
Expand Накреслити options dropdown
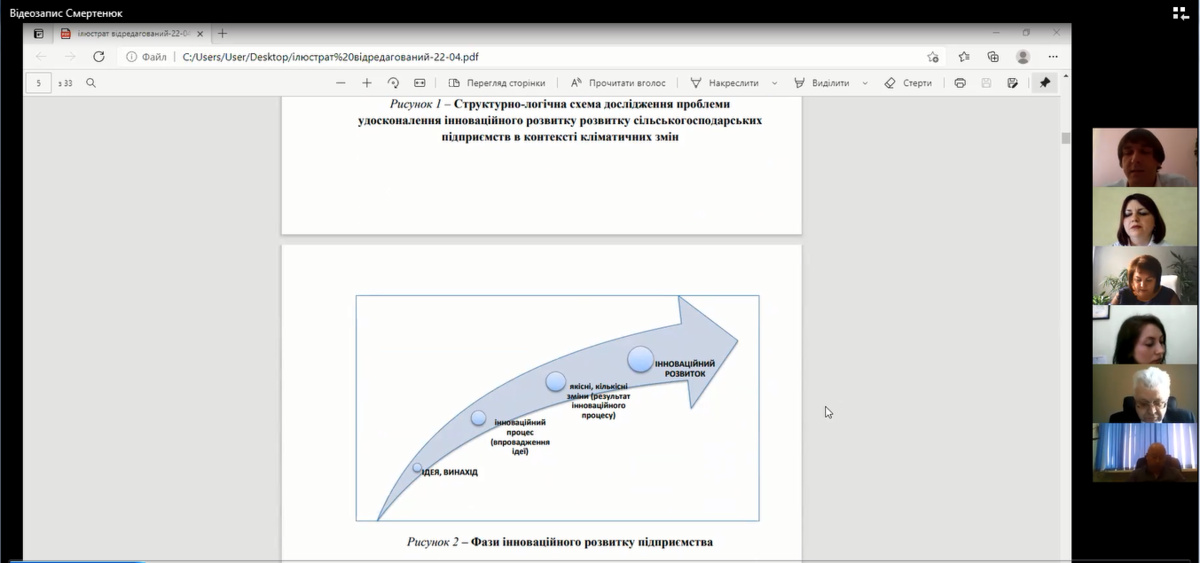(775, 83)
